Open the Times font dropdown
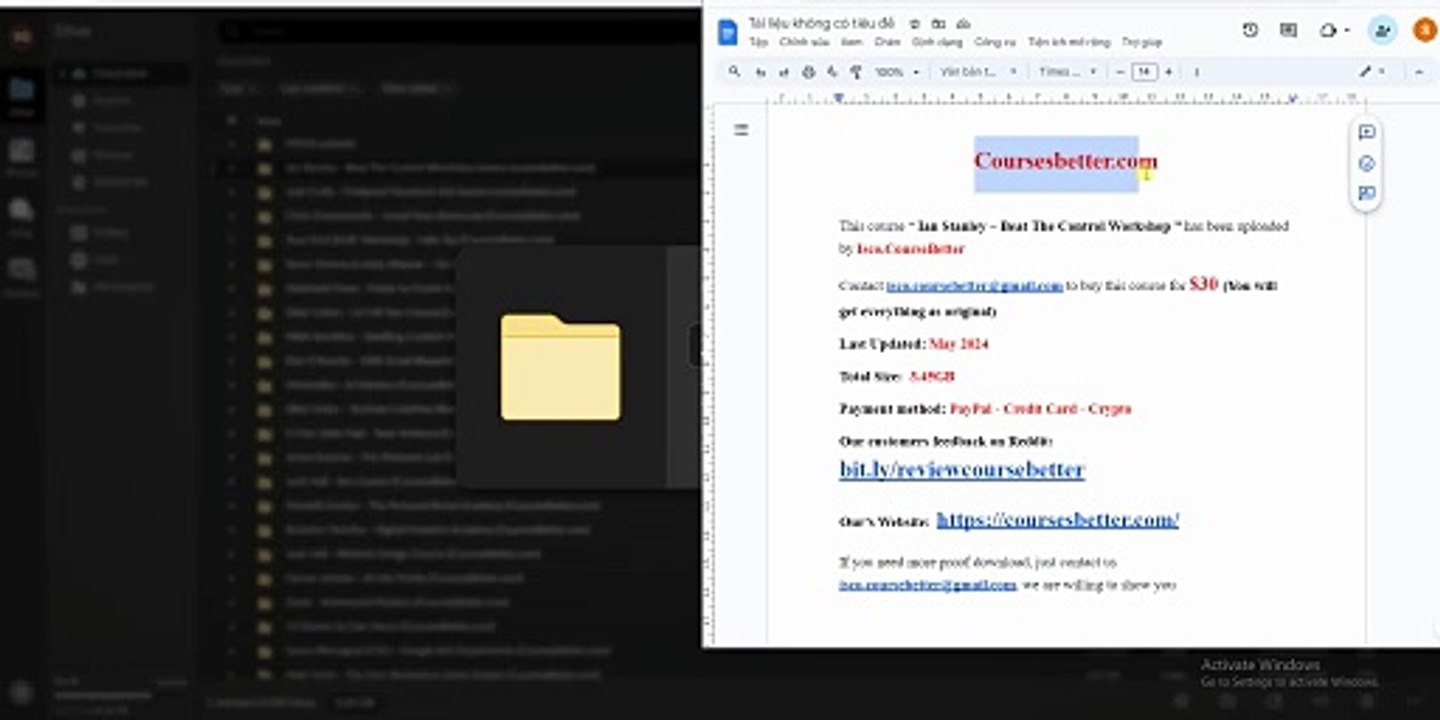Viewport: 1440px width, 720px height. coord(1067,72)
